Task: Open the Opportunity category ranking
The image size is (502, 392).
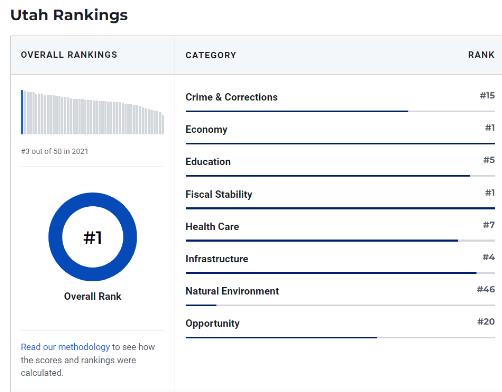Action: 212,323
